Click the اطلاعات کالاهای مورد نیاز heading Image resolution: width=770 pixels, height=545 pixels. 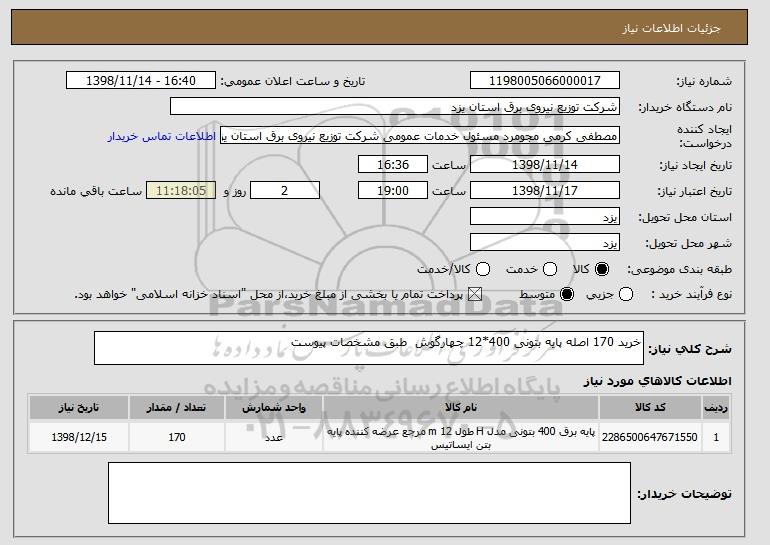coord(658,381)
